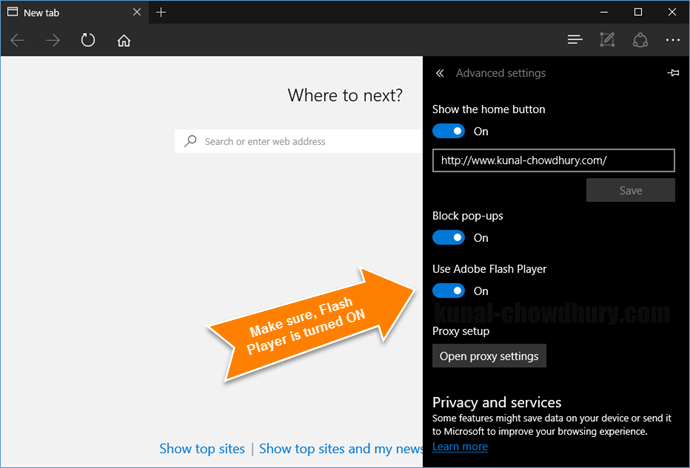Open the Share icon

640,40
